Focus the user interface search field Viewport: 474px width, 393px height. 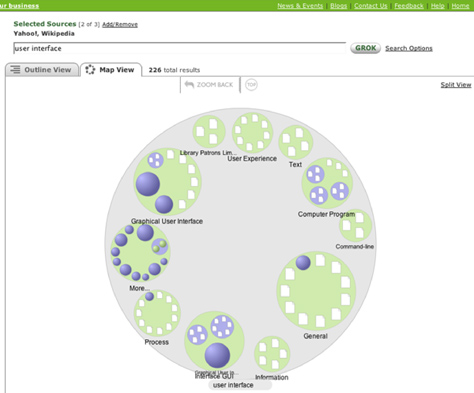(179, 48)
